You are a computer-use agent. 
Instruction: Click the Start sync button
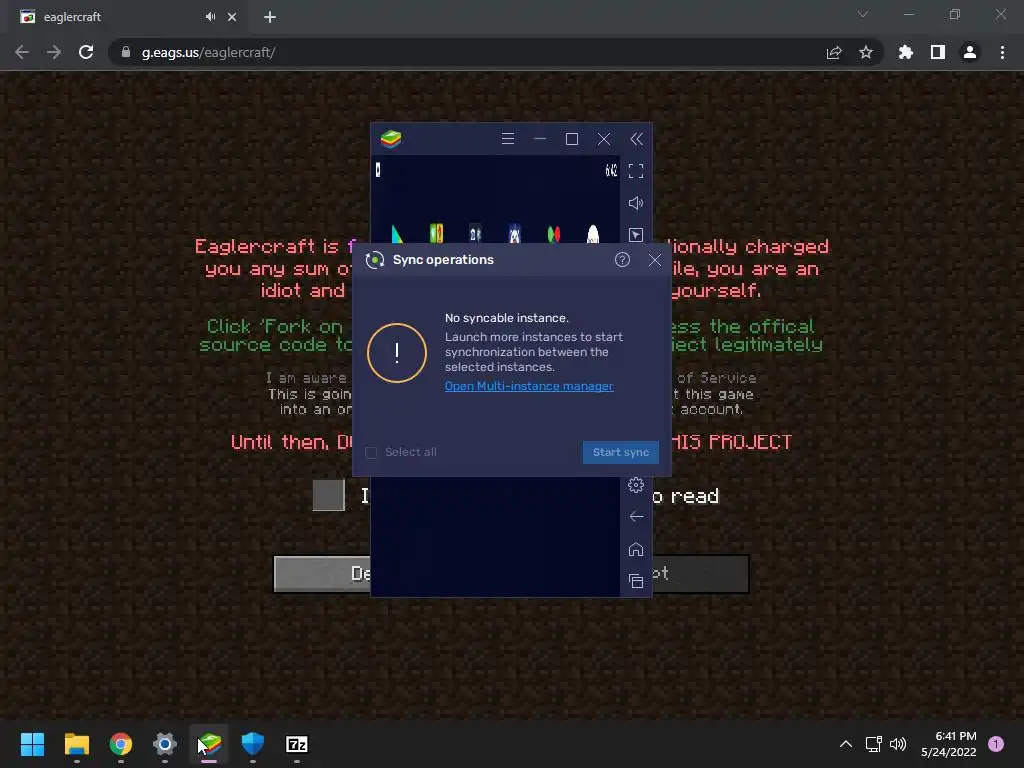620,452
